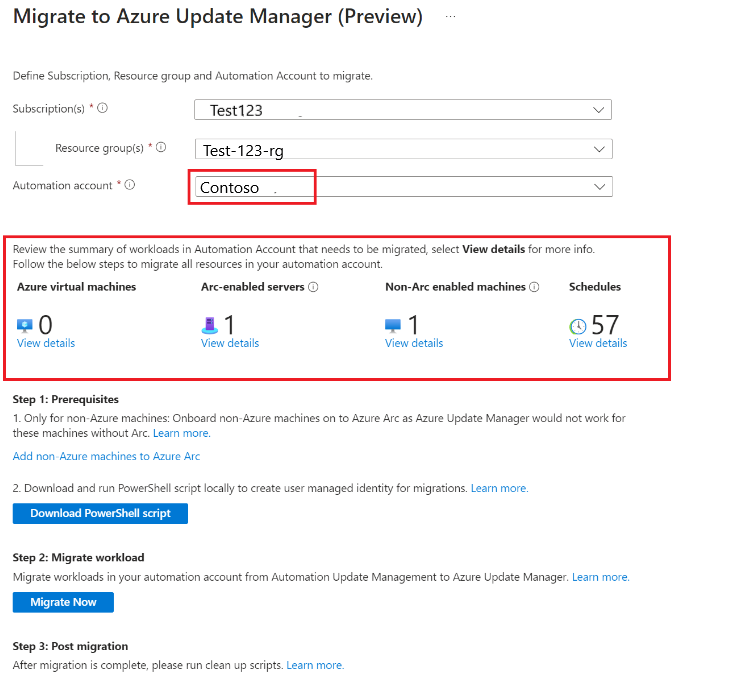Open Learn more about user managed identity
The width and height of the screenshot is (745, 689).
point(499,488)
